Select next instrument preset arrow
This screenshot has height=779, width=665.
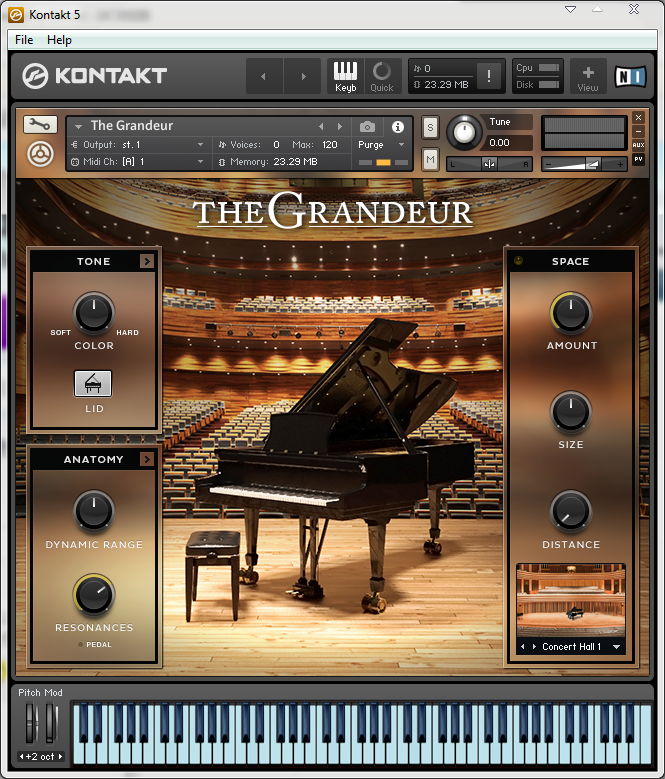(340, 127)
